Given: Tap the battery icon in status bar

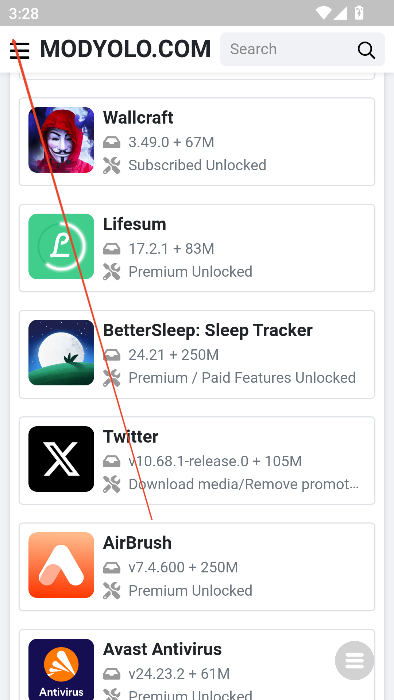Looking at the screenshot, I should pyautogui.click(x=359, y=13).
